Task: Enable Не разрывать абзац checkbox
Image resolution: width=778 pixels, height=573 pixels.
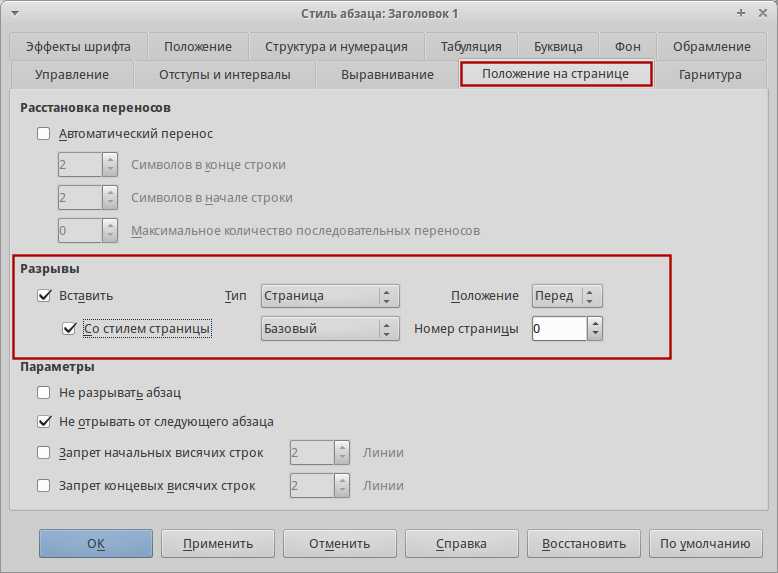Action: coord(44,392)
